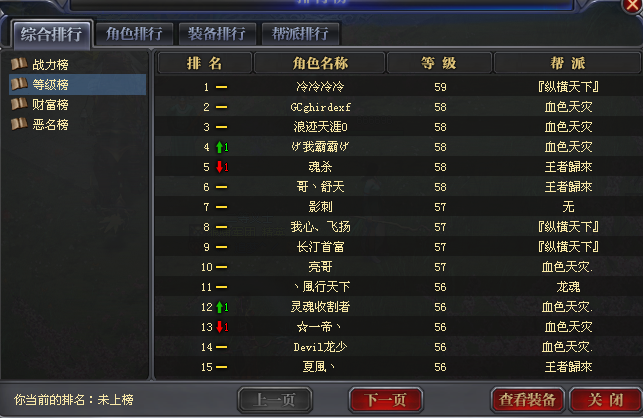The image size is (643, 418).
Task: Select player Devil龙少 row
Action: tap(398, 347)
